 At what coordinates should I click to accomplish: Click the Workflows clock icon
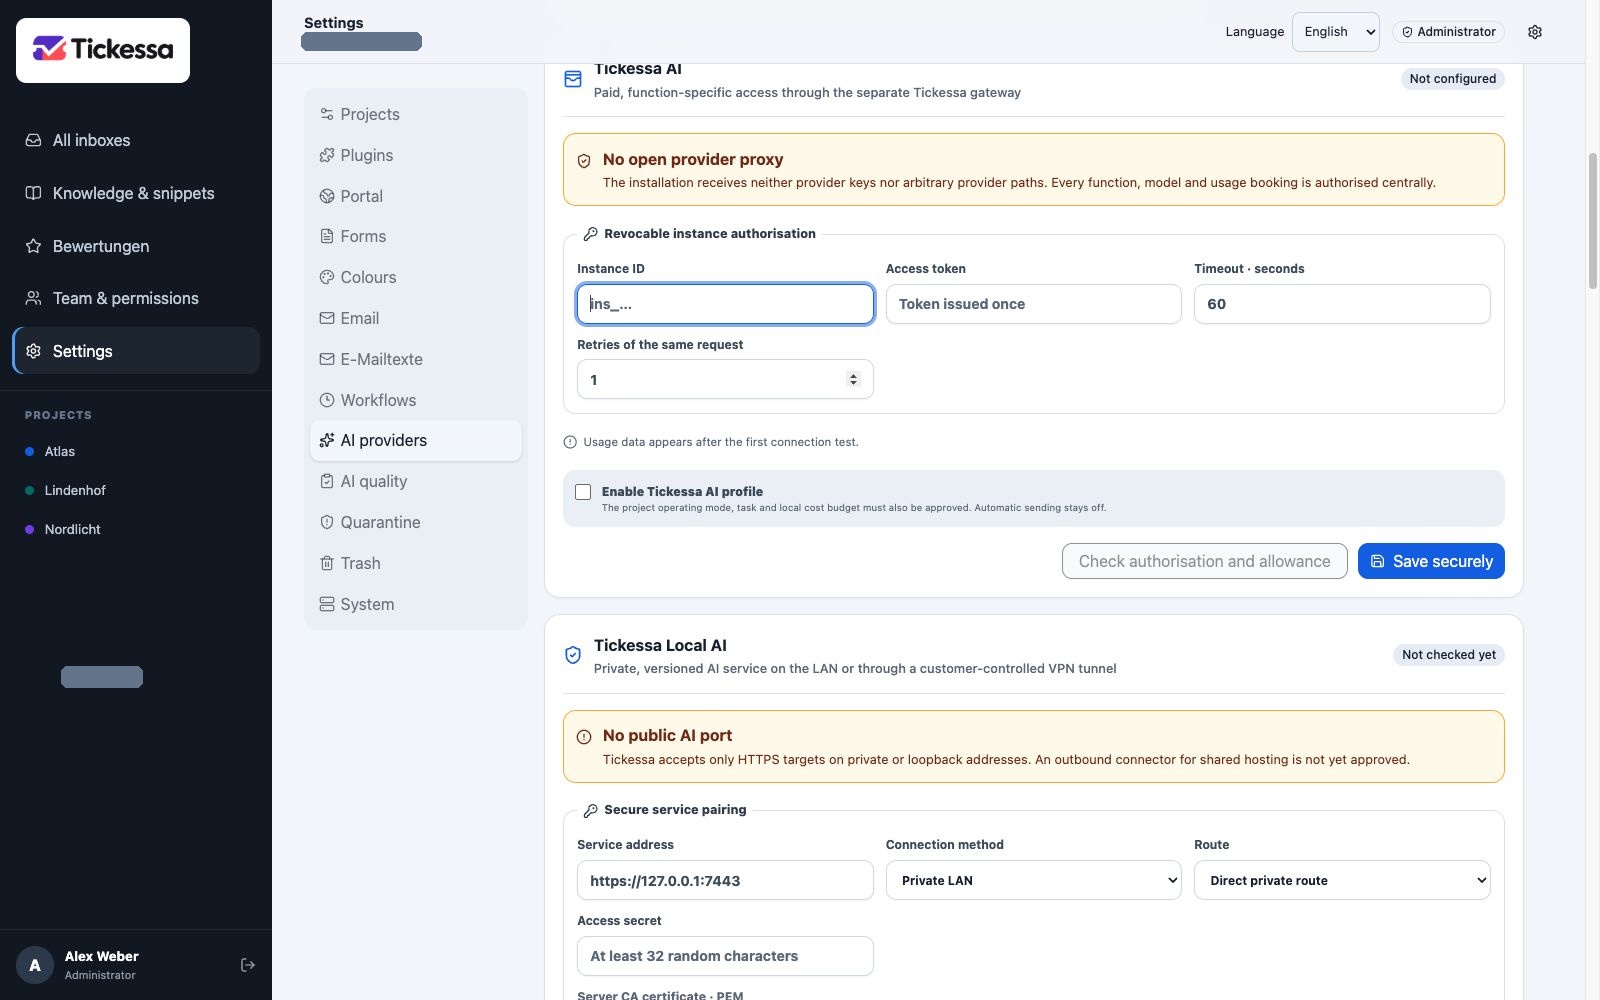tap(326, 400)
